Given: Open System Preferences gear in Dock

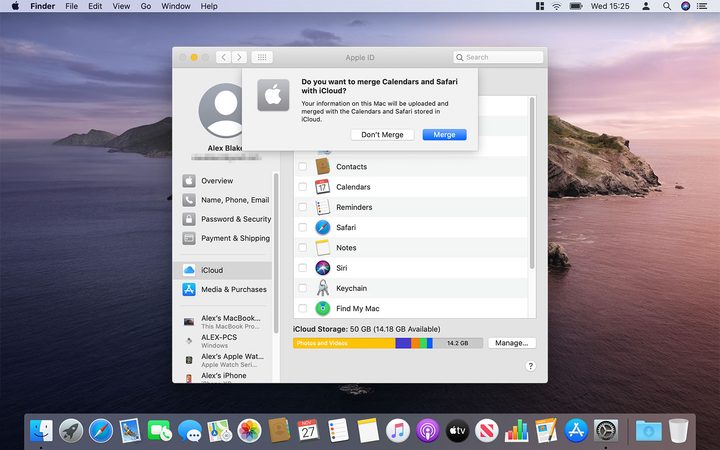Looking at the screenshot, I should 606,431.
